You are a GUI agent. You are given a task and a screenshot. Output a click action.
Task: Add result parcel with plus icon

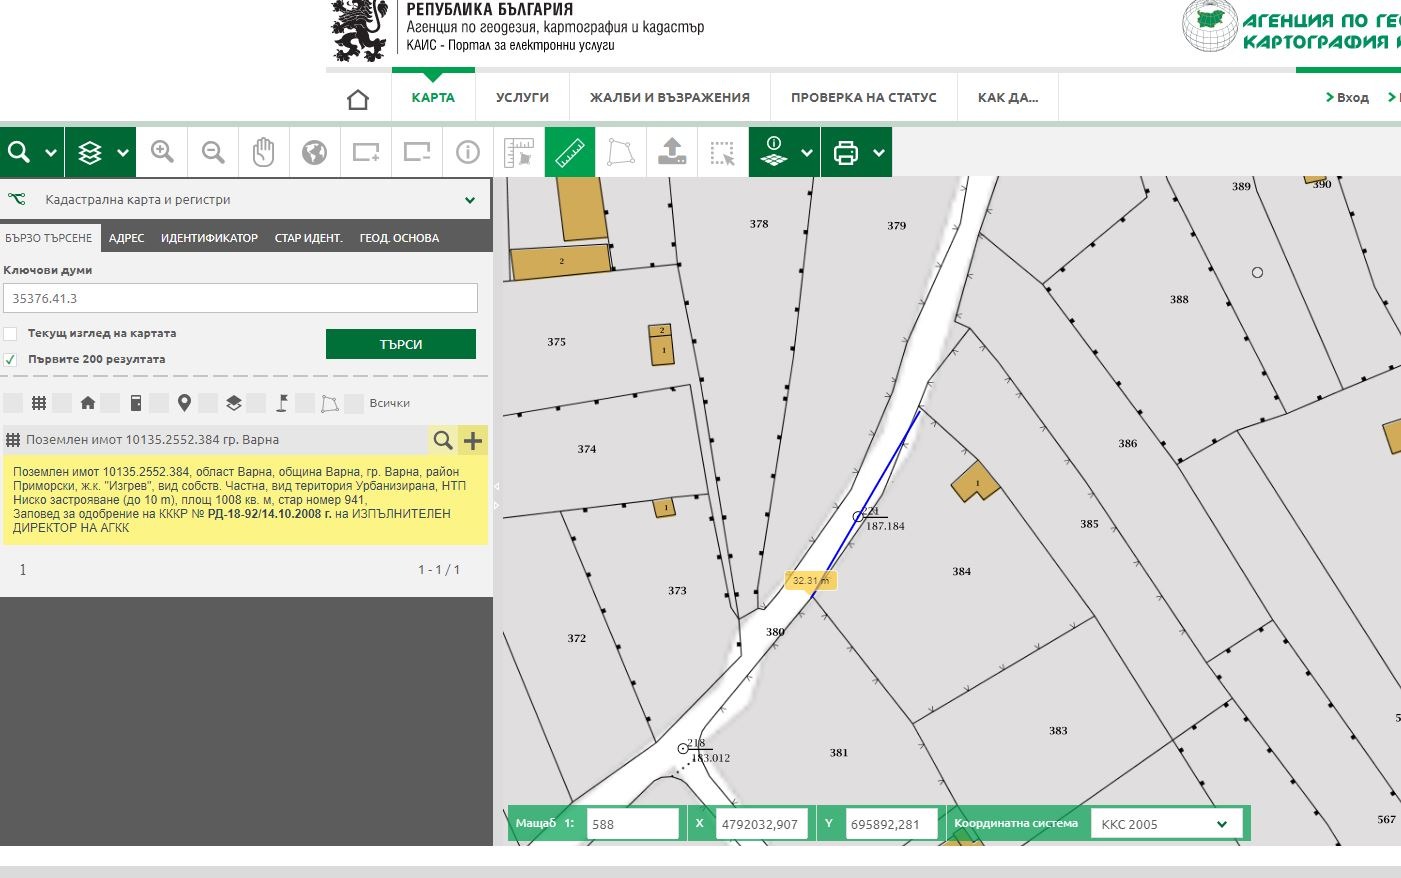point(473,440)
